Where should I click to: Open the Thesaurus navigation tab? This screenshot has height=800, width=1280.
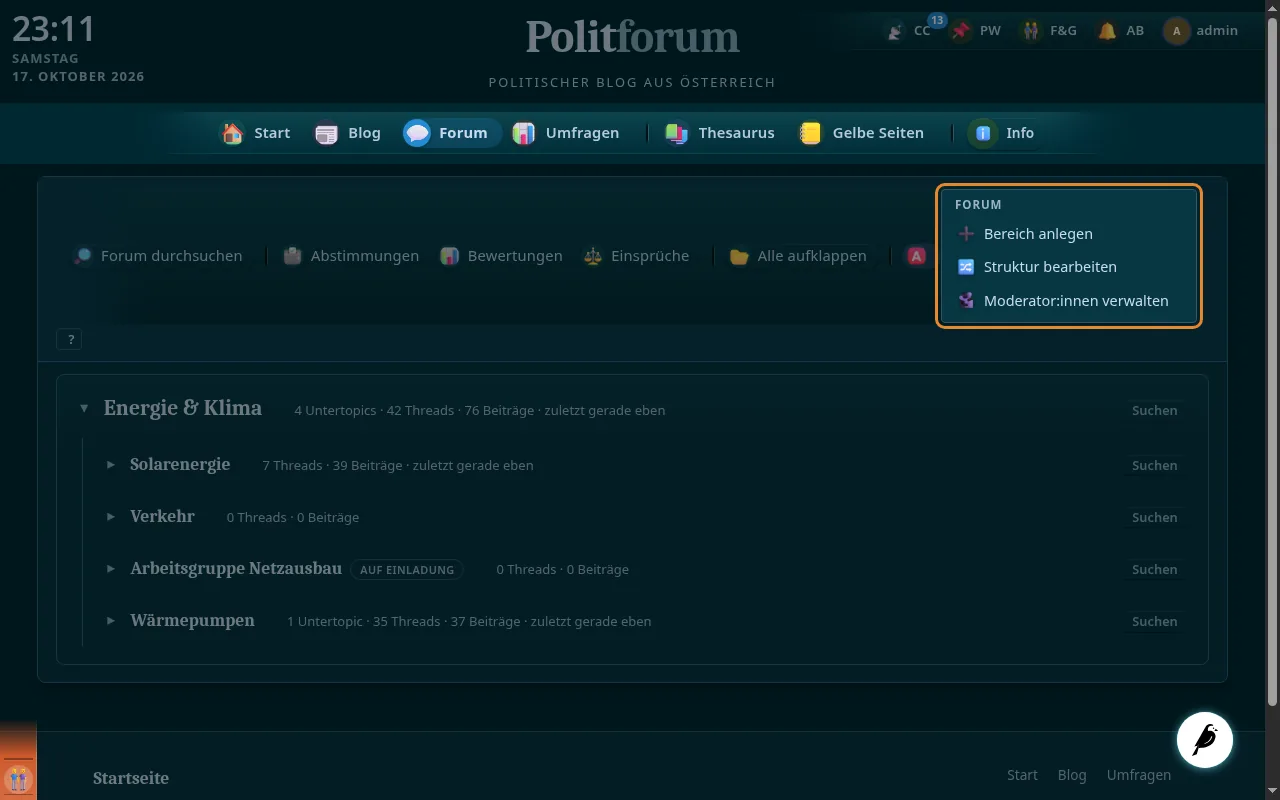coord(721,133)
